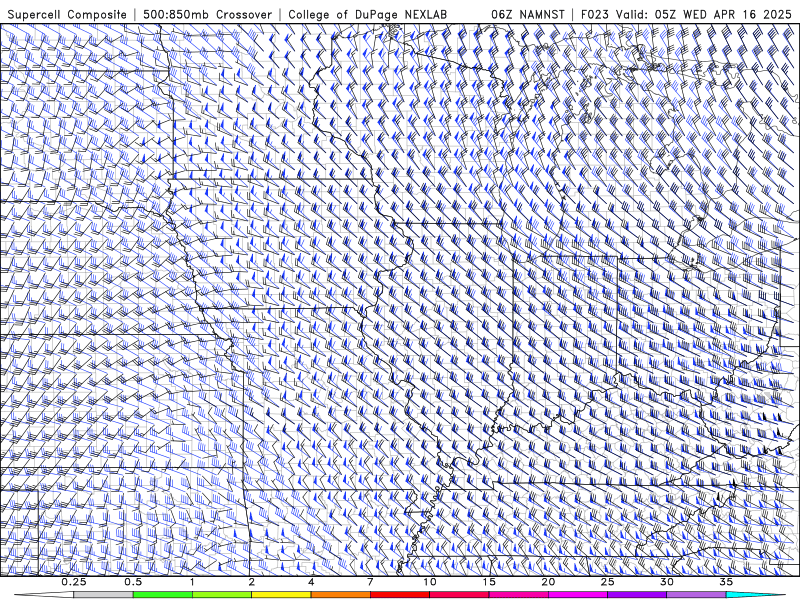This screenshot has height=600, width=800.
Task: Select the green 0.5–1 color bar segment
Action: [x=163, y=595]
